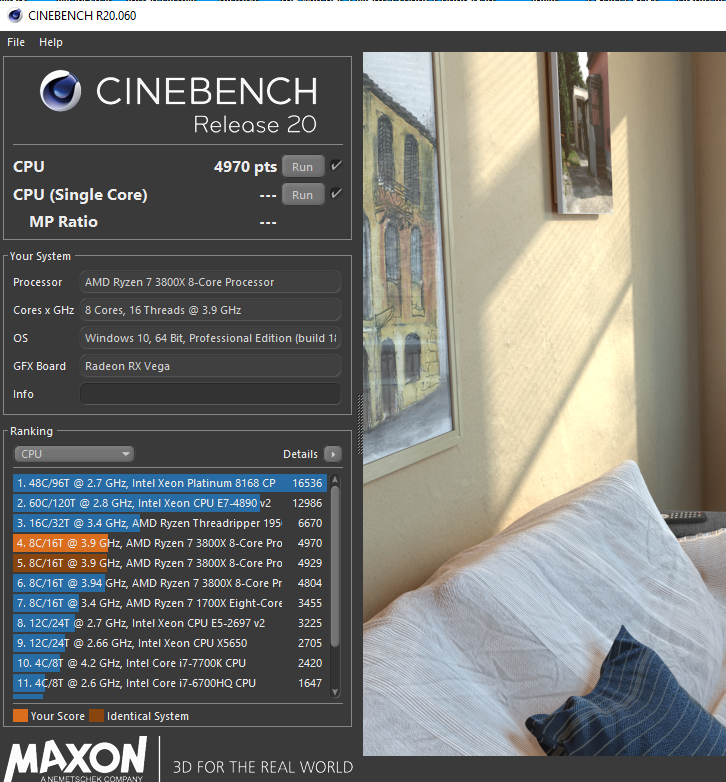Select ranking row 1 Intel Xeon Platinum 8168

pyautogui.click(x=170, y=483)
